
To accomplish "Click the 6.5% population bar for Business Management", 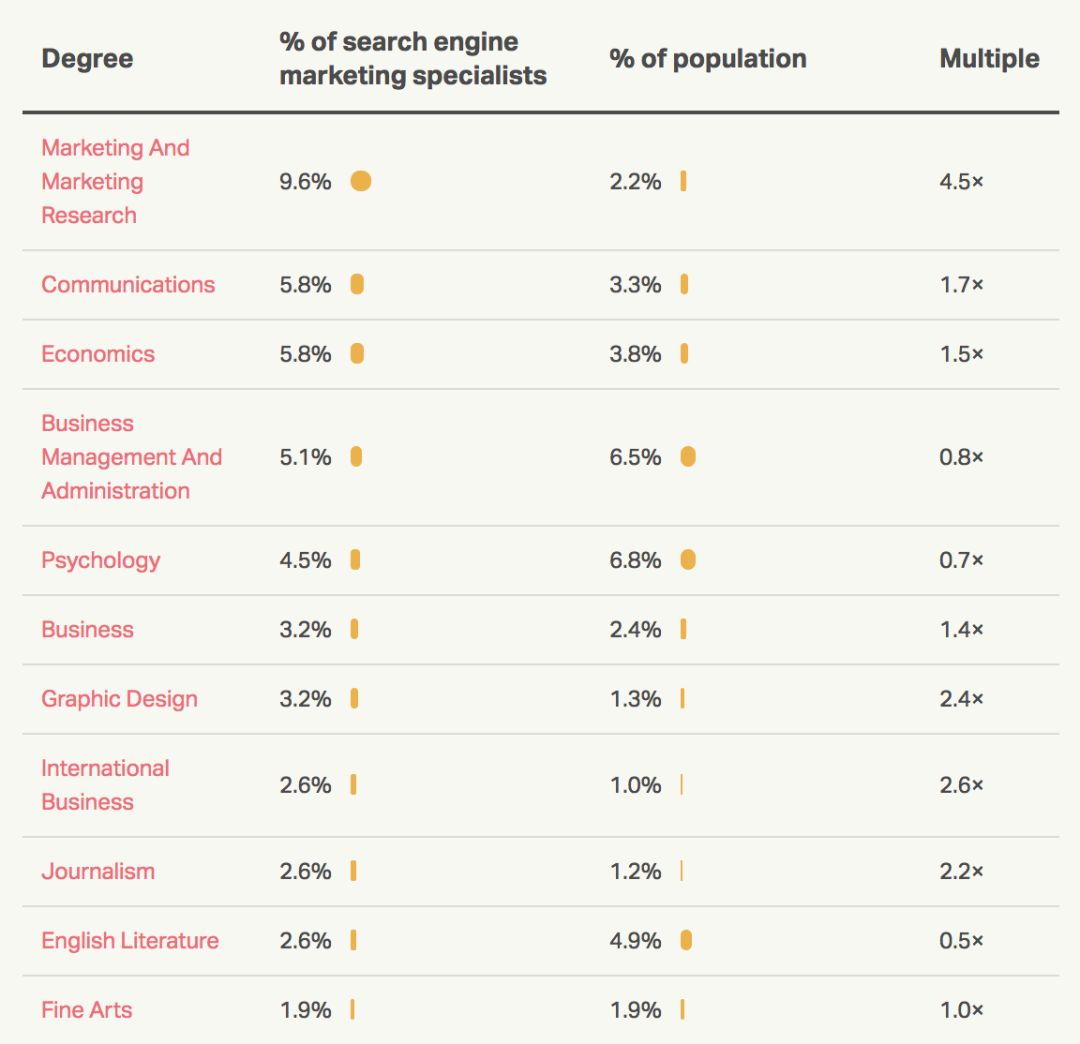I will click(x=688, y=457).
